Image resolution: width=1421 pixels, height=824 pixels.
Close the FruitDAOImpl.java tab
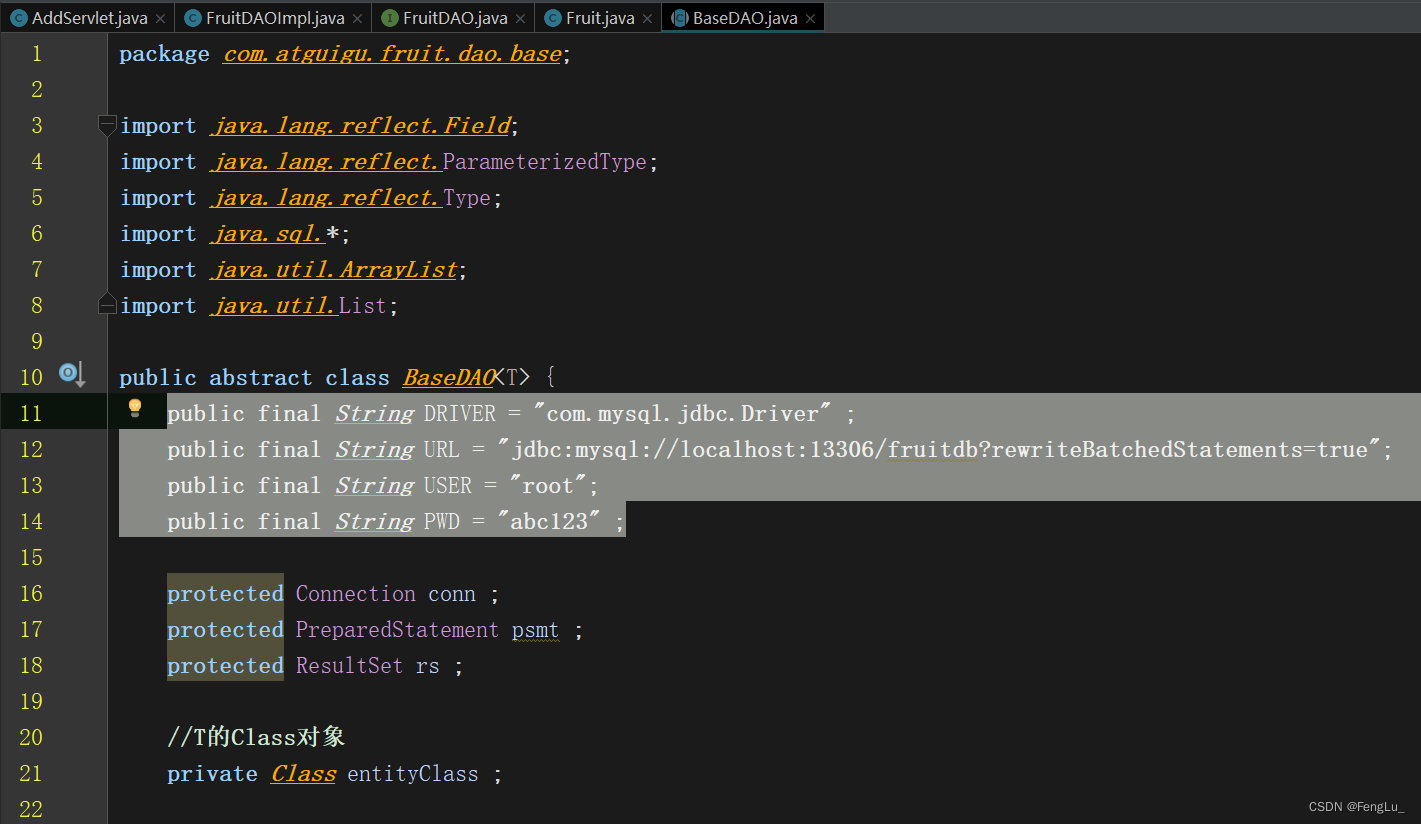click(x=358, y=19)
